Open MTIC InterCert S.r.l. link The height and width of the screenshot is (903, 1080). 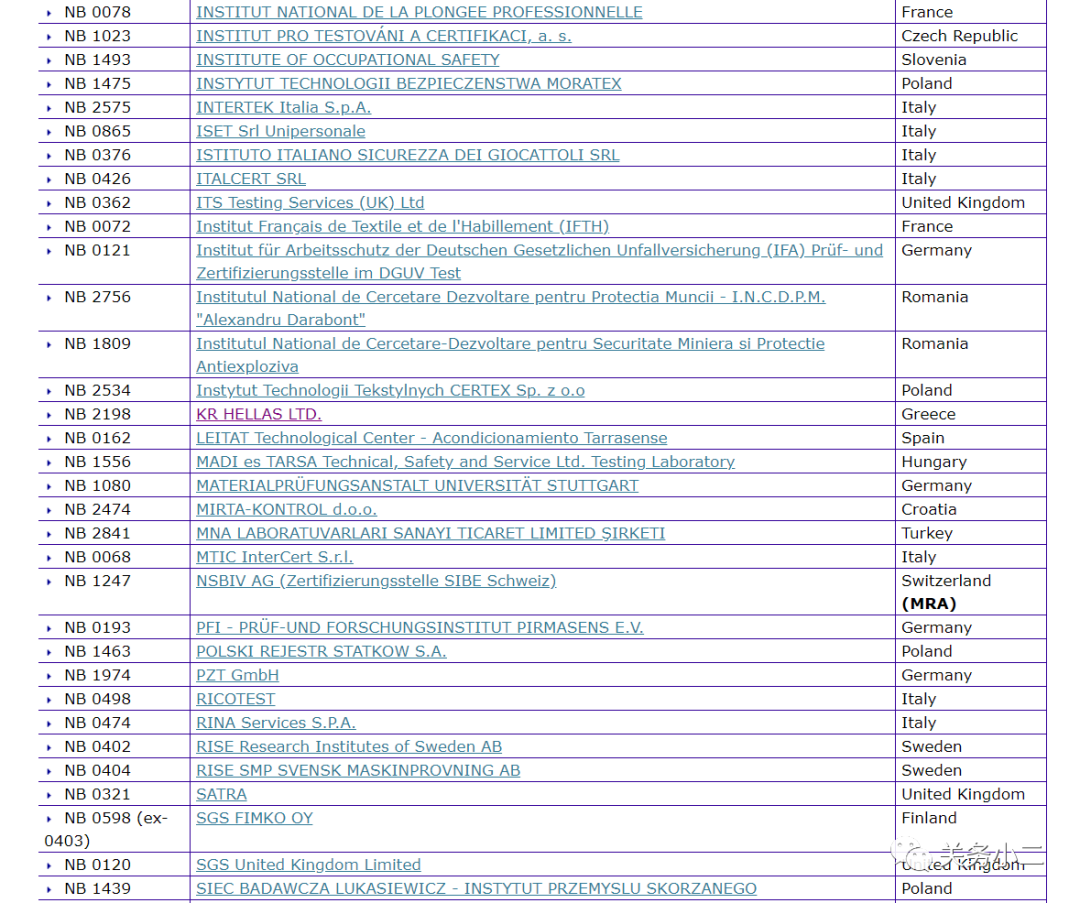tap(274, 557)
